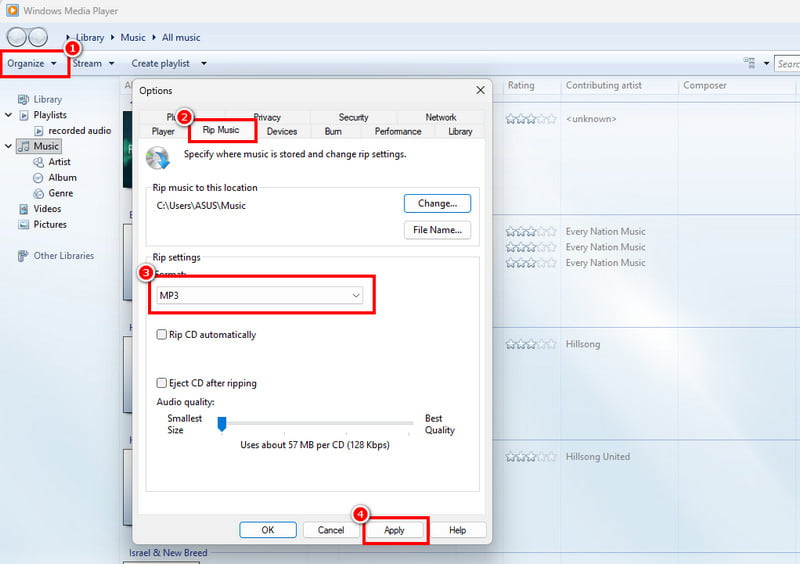Viewport: 800px width, 564px height.
Task: Click first Every Nation Music artist cell
Action: click(606, 232)
